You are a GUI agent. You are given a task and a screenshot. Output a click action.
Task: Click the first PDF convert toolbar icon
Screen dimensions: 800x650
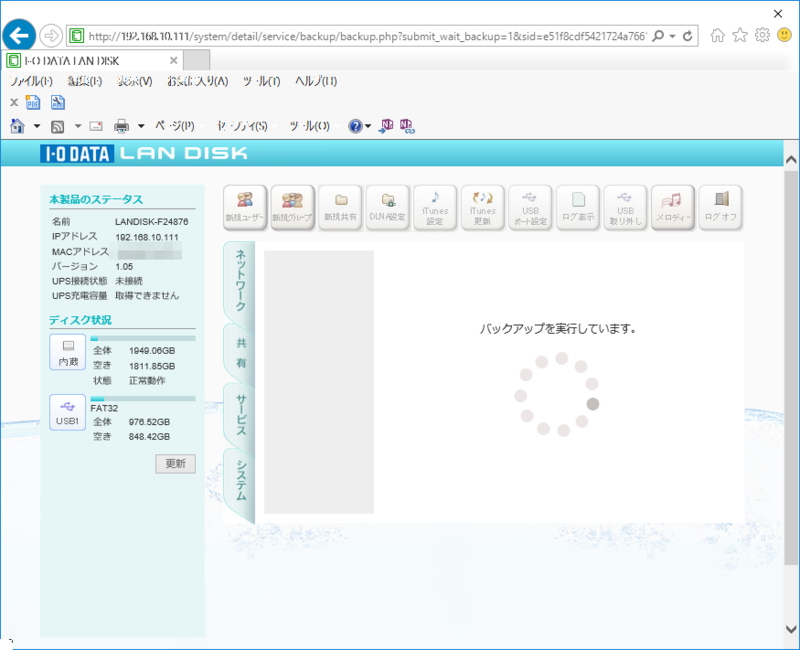(33, 103)
